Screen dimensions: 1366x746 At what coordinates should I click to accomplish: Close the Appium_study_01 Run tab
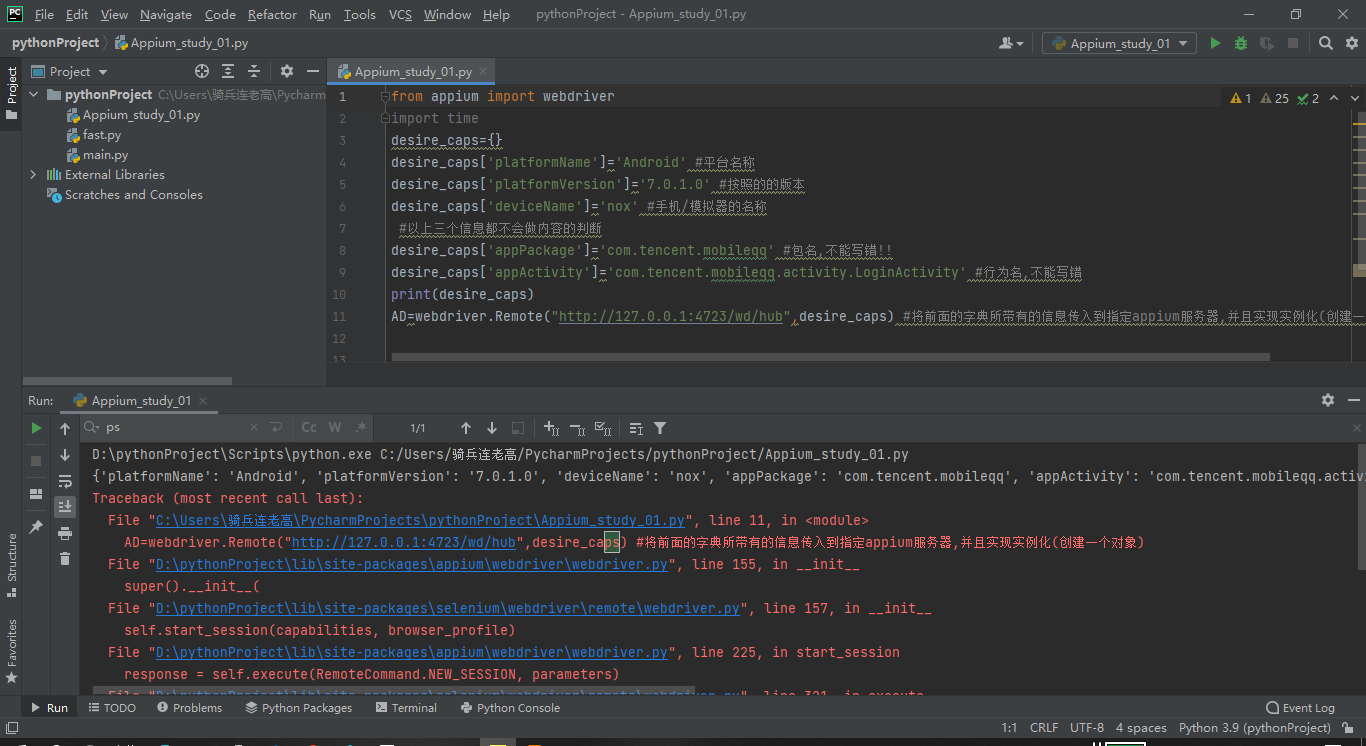[205, 400]
